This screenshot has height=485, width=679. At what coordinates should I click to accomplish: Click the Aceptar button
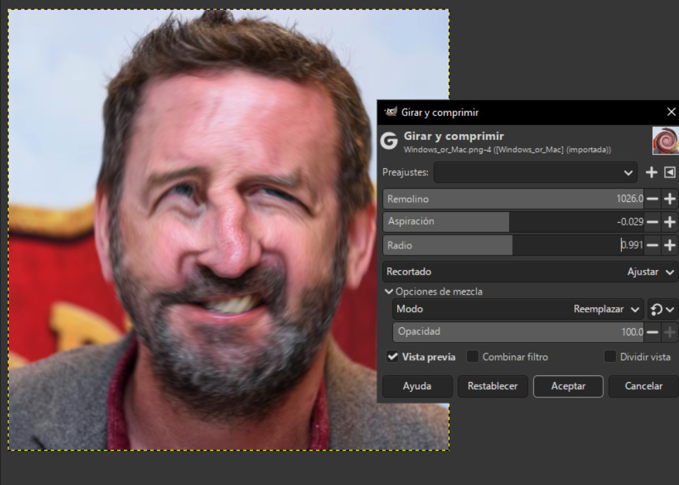tap(567, 386)
